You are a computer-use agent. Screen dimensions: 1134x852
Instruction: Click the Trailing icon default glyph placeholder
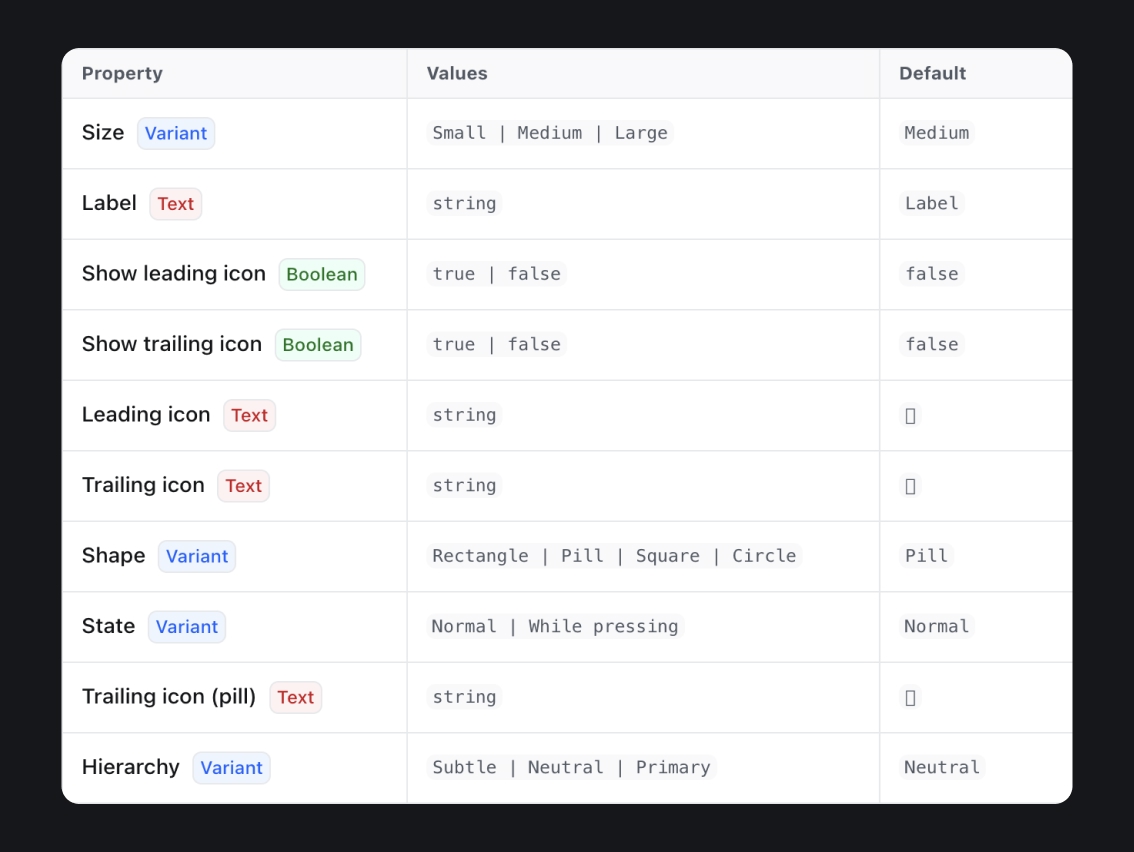910,486
